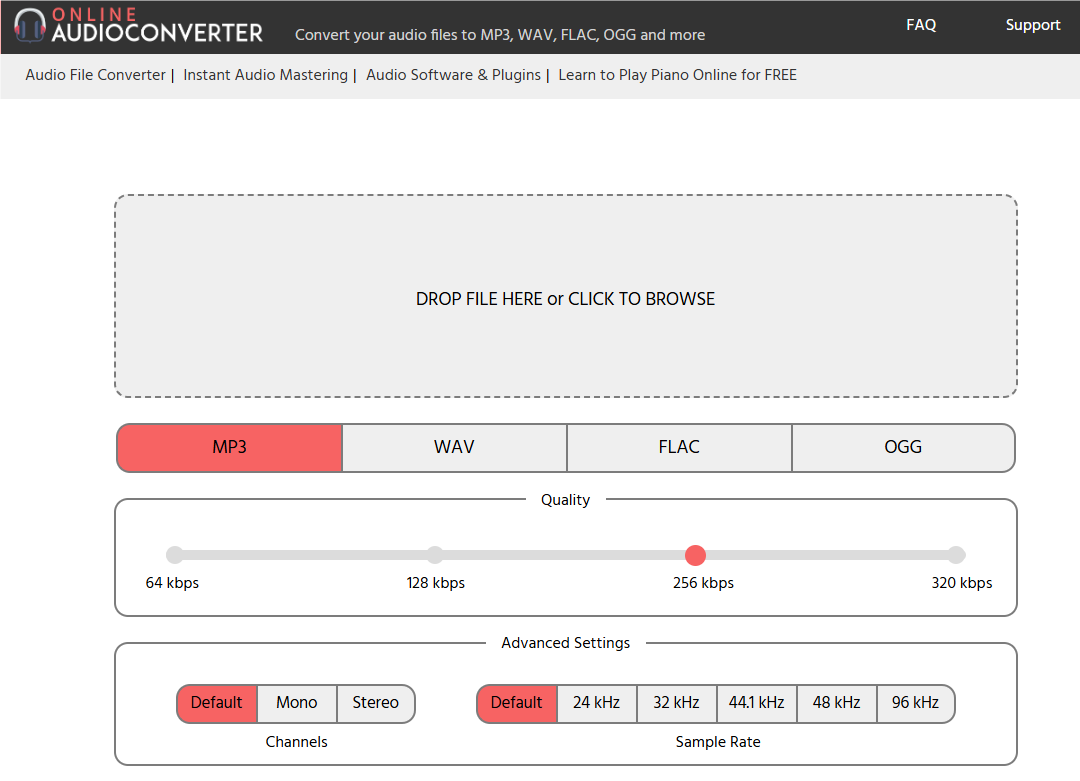Choose FLAC as output format
Image resolution: width=1080 pixels, height=781 pixels.
coord(679,448)
